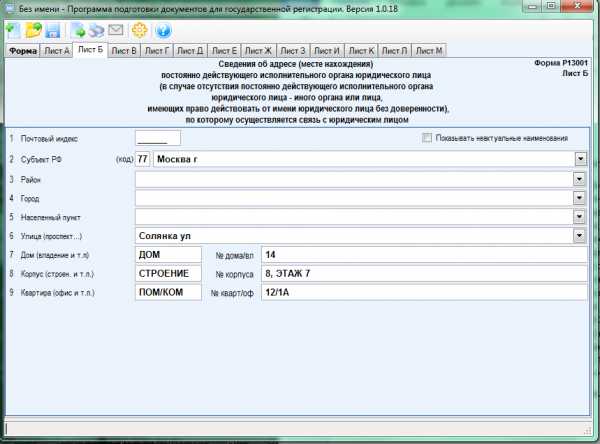
Task: Open the Лист В tab
Action: point(124,51)
